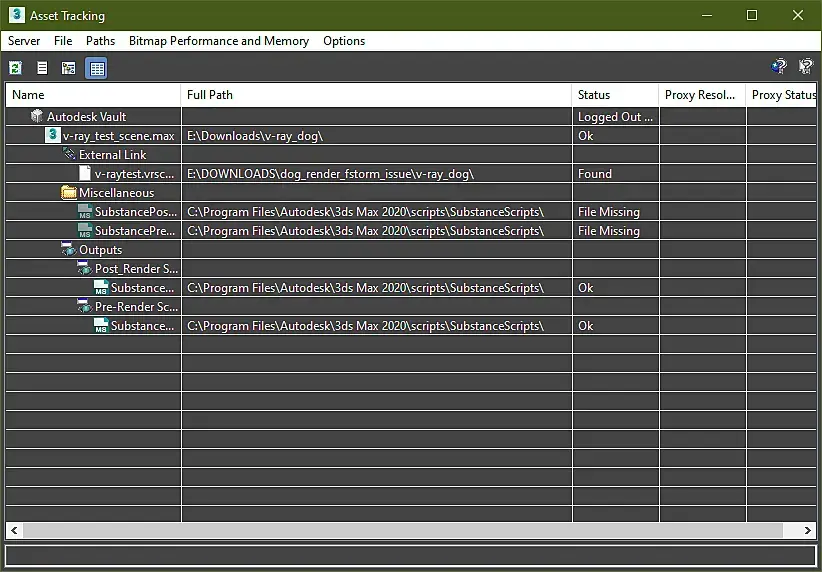Select the External Link node
The height and width of the screenshot is (572, 822).
[112, 155]
